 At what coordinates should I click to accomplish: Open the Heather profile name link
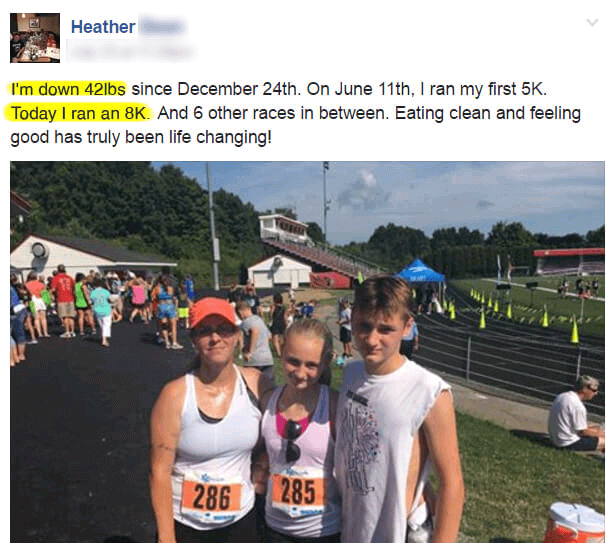tap(103, 27)
